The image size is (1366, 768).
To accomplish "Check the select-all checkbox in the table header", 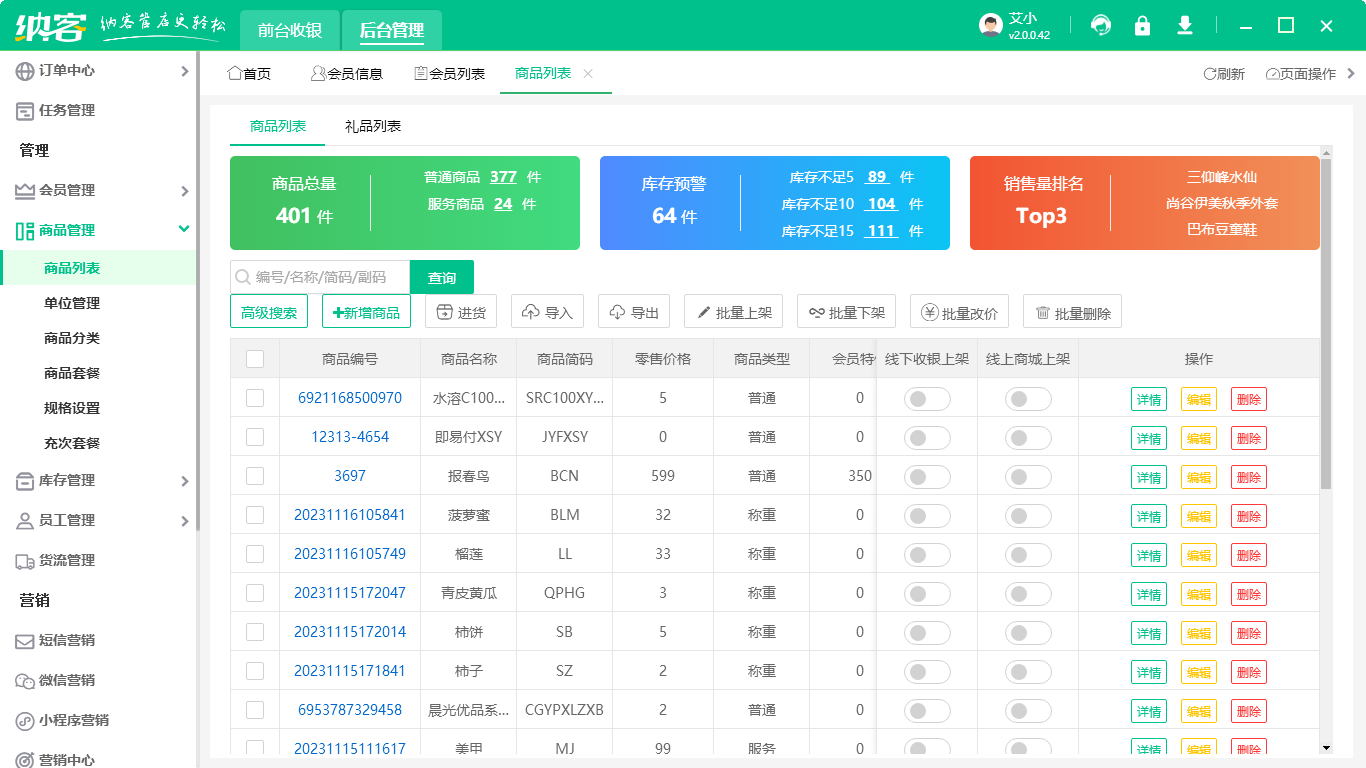I will (x=255, y=358).
